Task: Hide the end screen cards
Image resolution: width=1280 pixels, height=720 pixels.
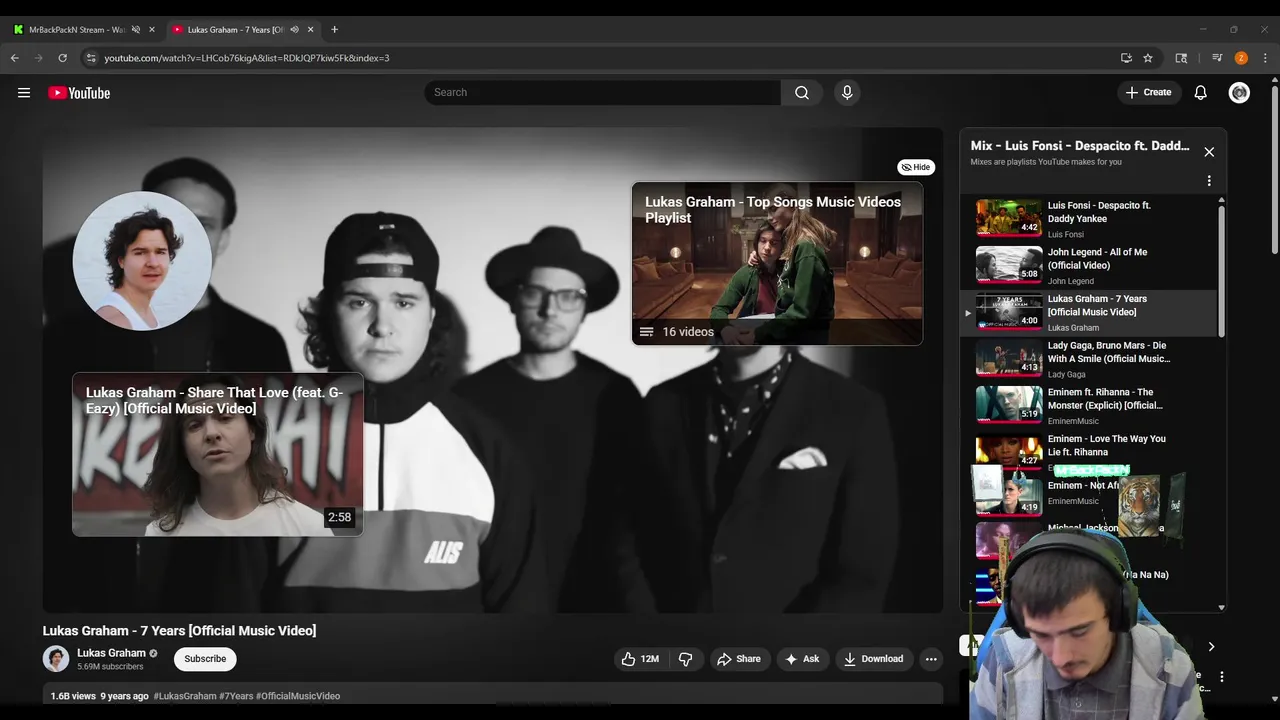Action: click(916, 167)
